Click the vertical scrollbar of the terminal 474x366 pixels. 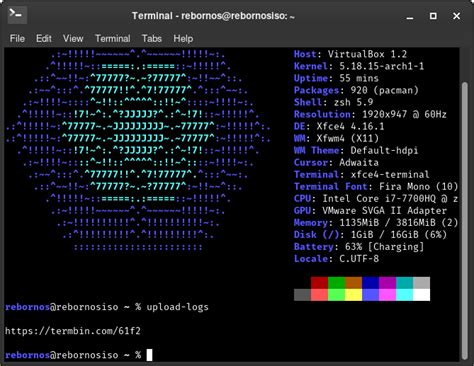coord(465,220)
